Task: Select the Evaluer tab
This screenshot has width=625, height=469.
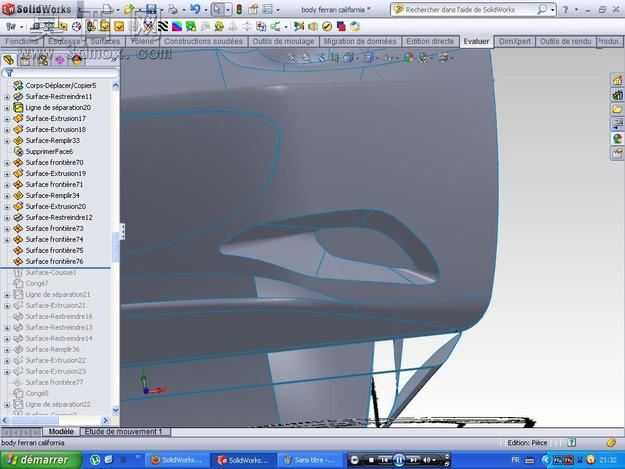Action: [x=476, y=41]
